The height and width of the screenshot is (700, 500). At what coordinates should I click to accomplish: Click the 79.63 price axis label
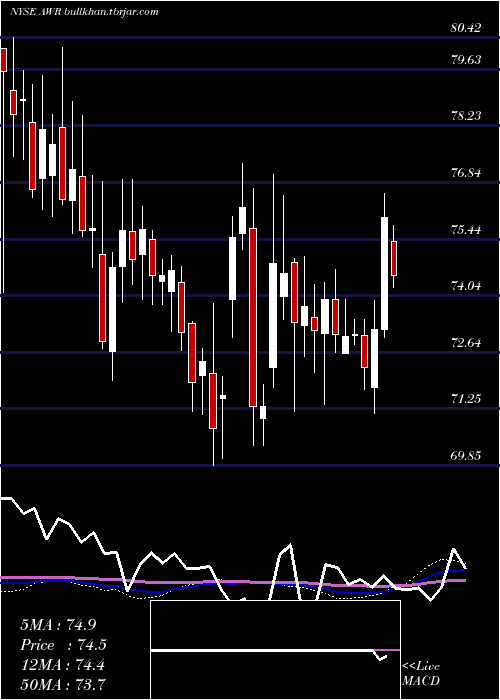coord(466,59)
